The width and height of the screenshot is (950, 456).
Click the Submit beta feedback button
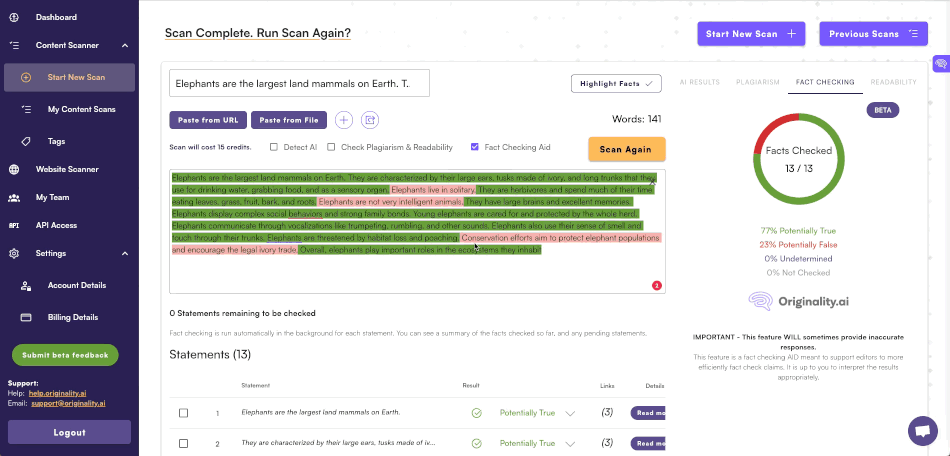65,355
